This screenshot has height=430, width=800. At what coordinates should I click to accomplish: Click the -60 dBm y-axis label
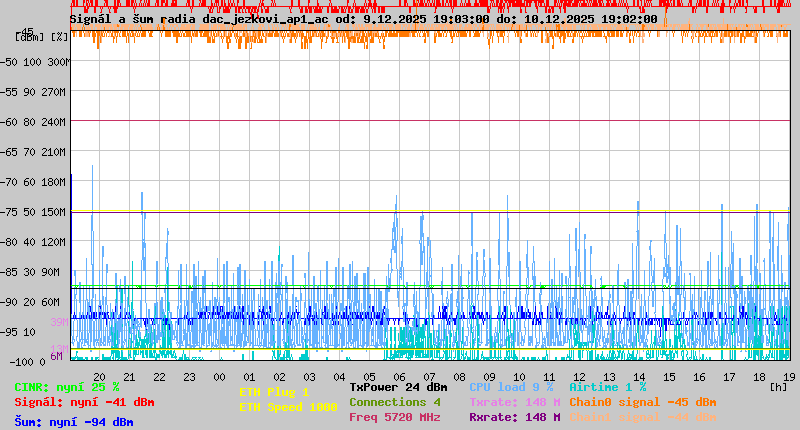tap(13, 121)
